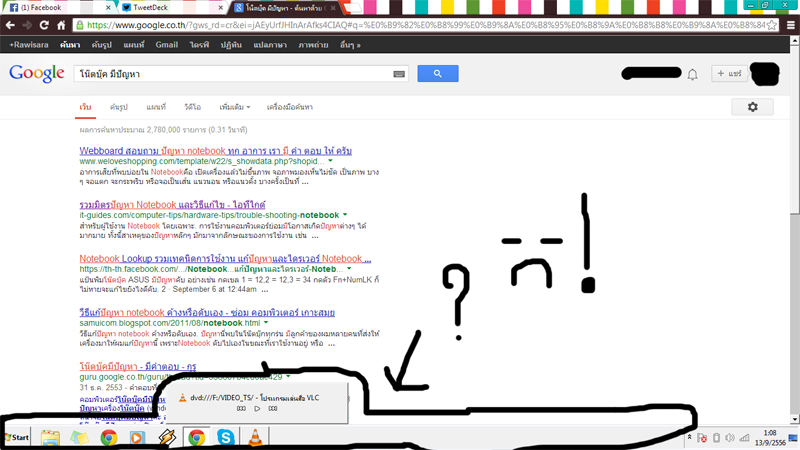Open Winamp from the taskbar
Image resolution: width=800 pixels, height=450 pixels.
pyautogui.click(x=167, y=438)
